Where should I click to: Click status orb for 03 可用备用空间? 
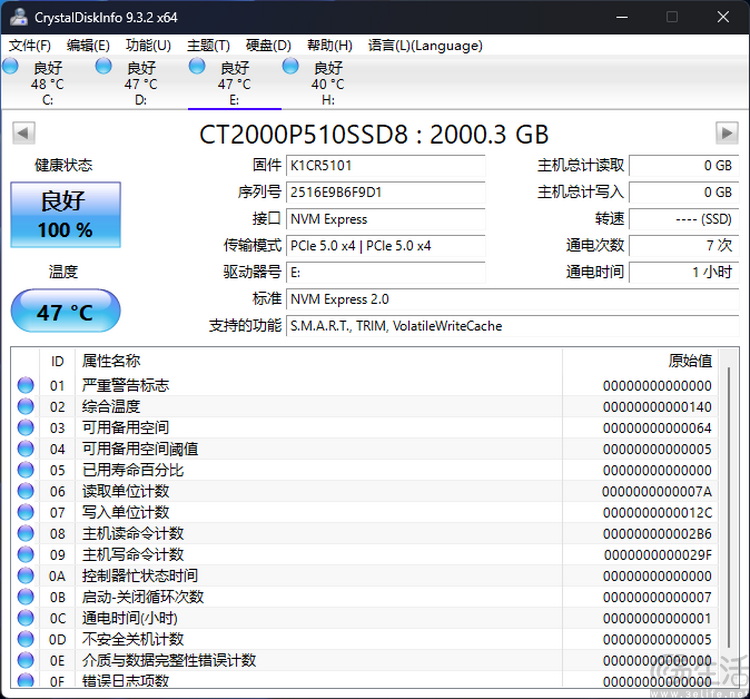pos(25,428)
